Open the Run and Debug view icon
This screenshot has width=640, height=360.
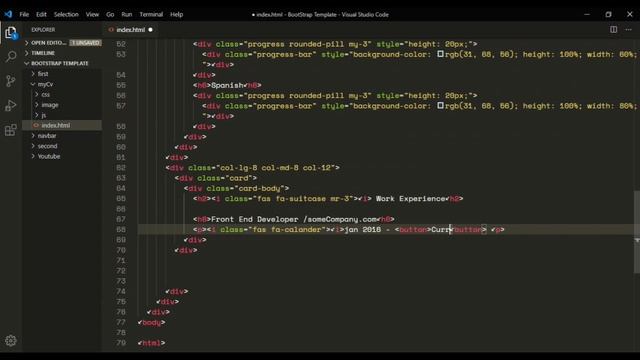11,106
